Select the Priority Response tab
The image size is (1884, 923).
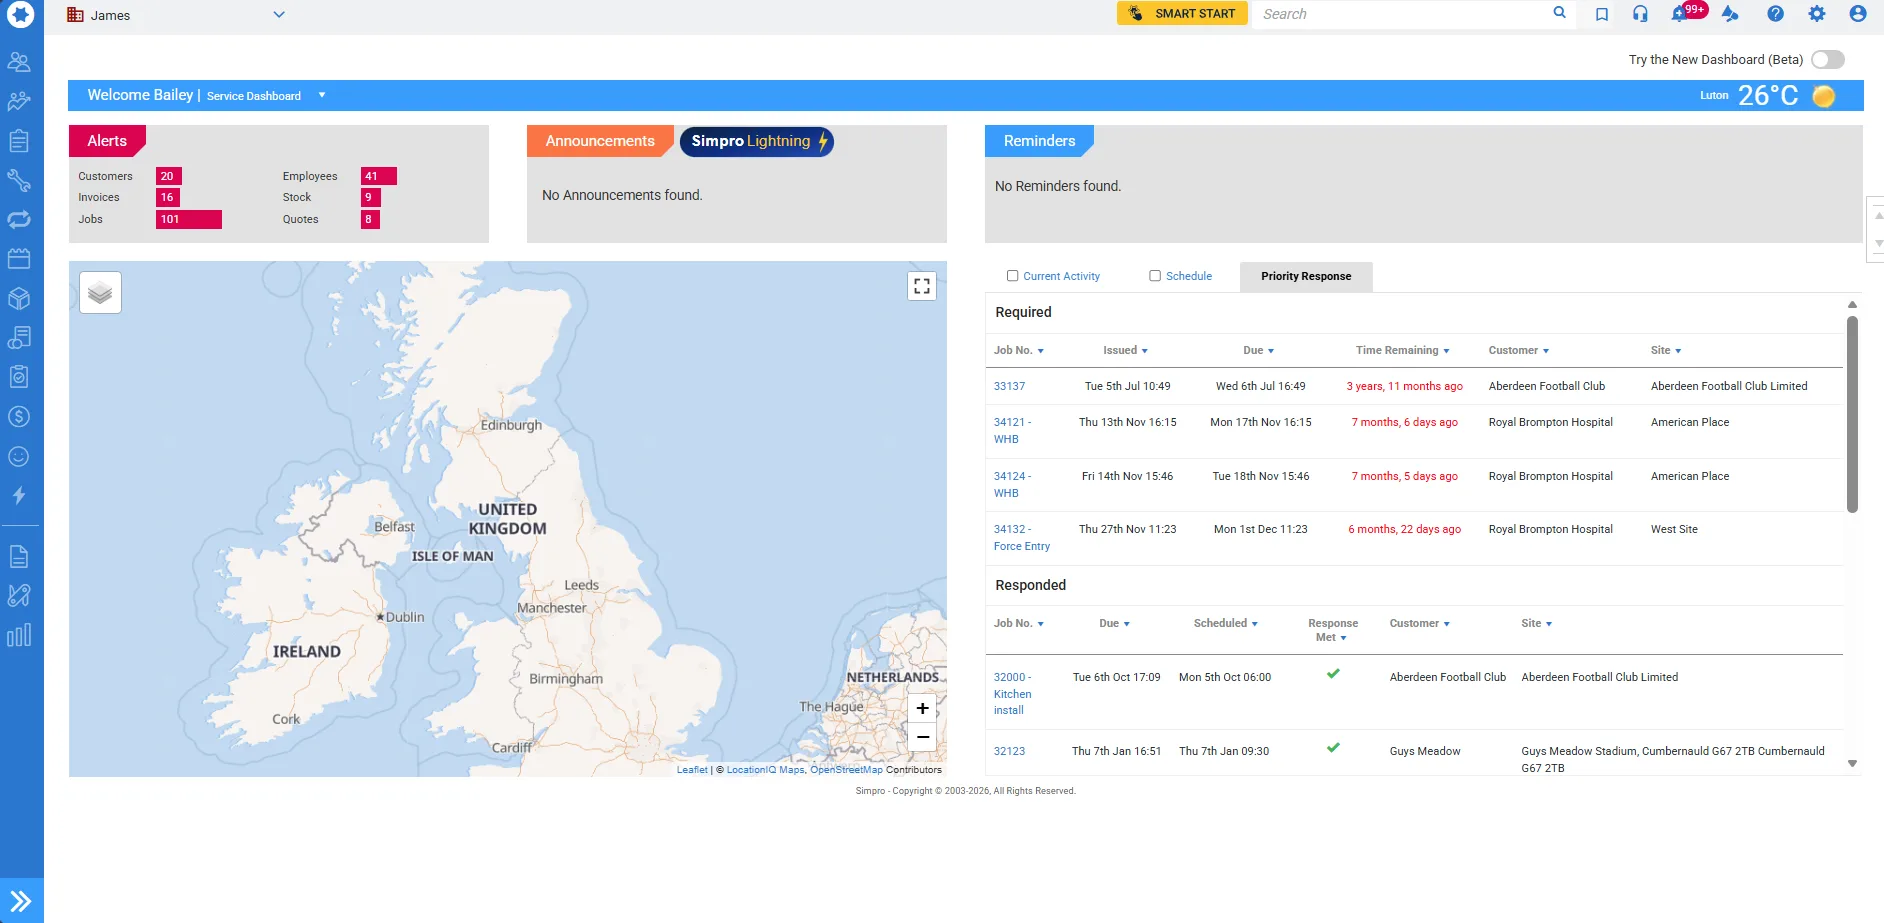pos(1306,277)
